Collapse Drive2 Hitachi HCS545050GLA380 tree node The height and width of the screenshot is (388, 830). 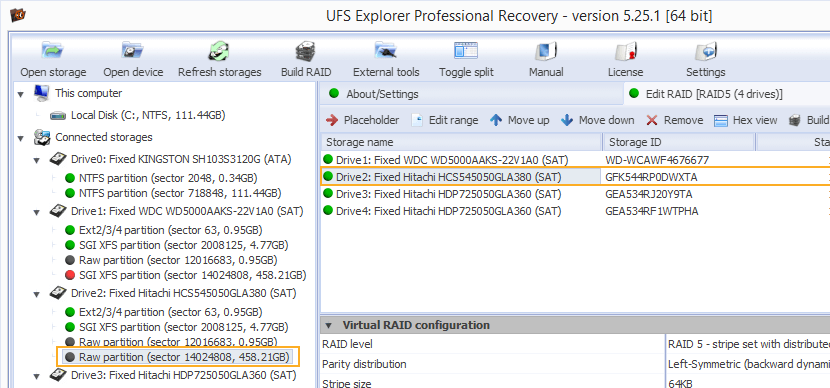pyautogui.click(x=37, y=294)
